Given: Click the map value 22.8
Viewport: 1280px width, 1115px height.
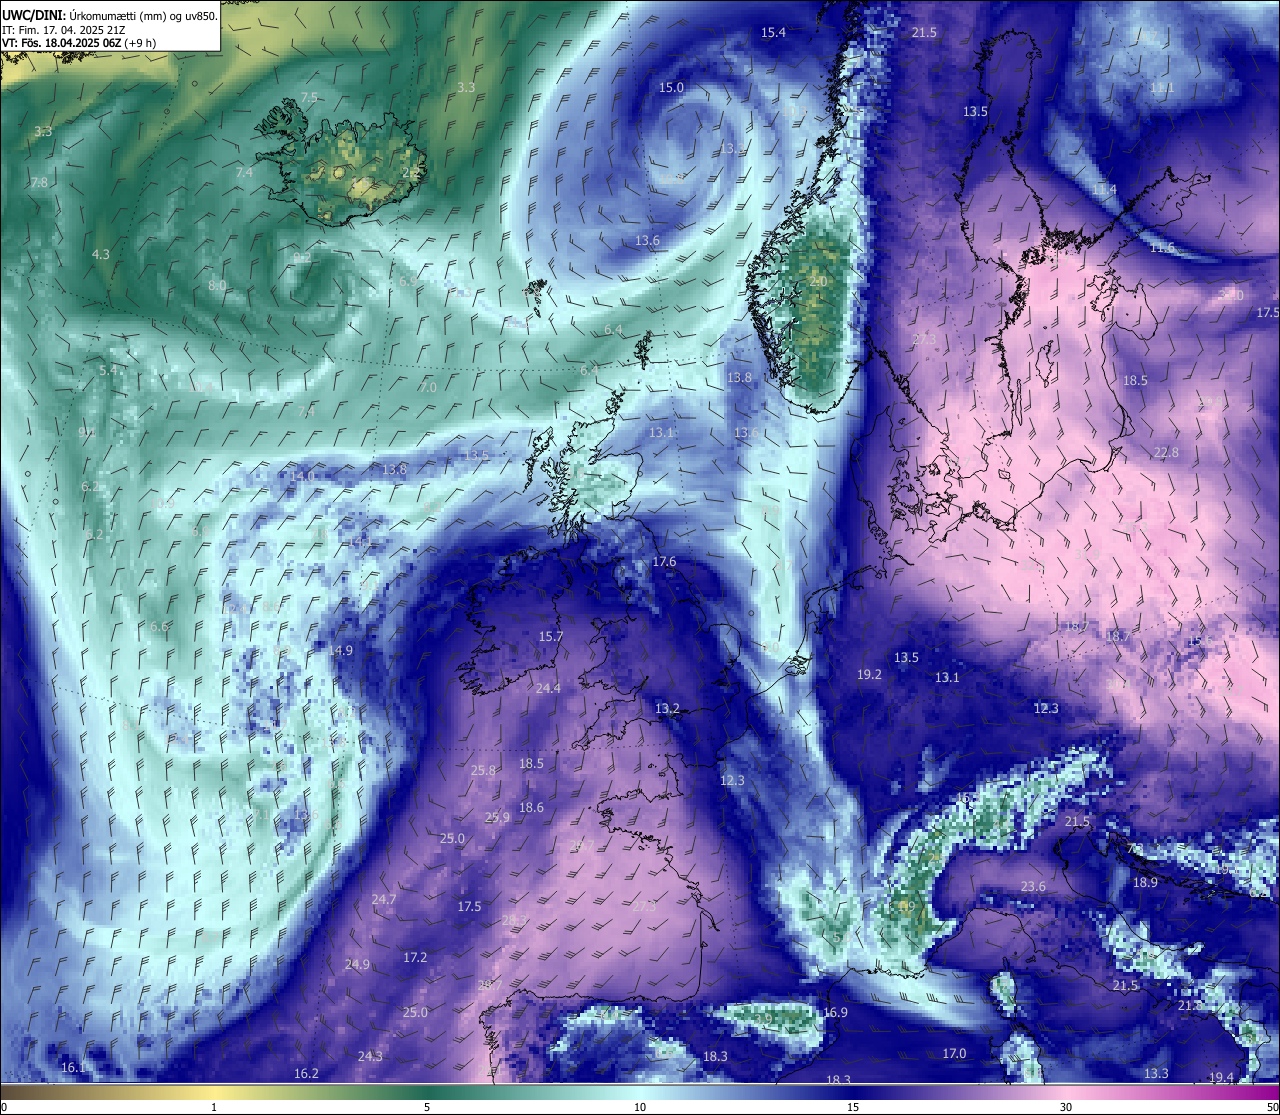Looking at the screenshot, I should pyautogui.click(x=1166, y=453).
